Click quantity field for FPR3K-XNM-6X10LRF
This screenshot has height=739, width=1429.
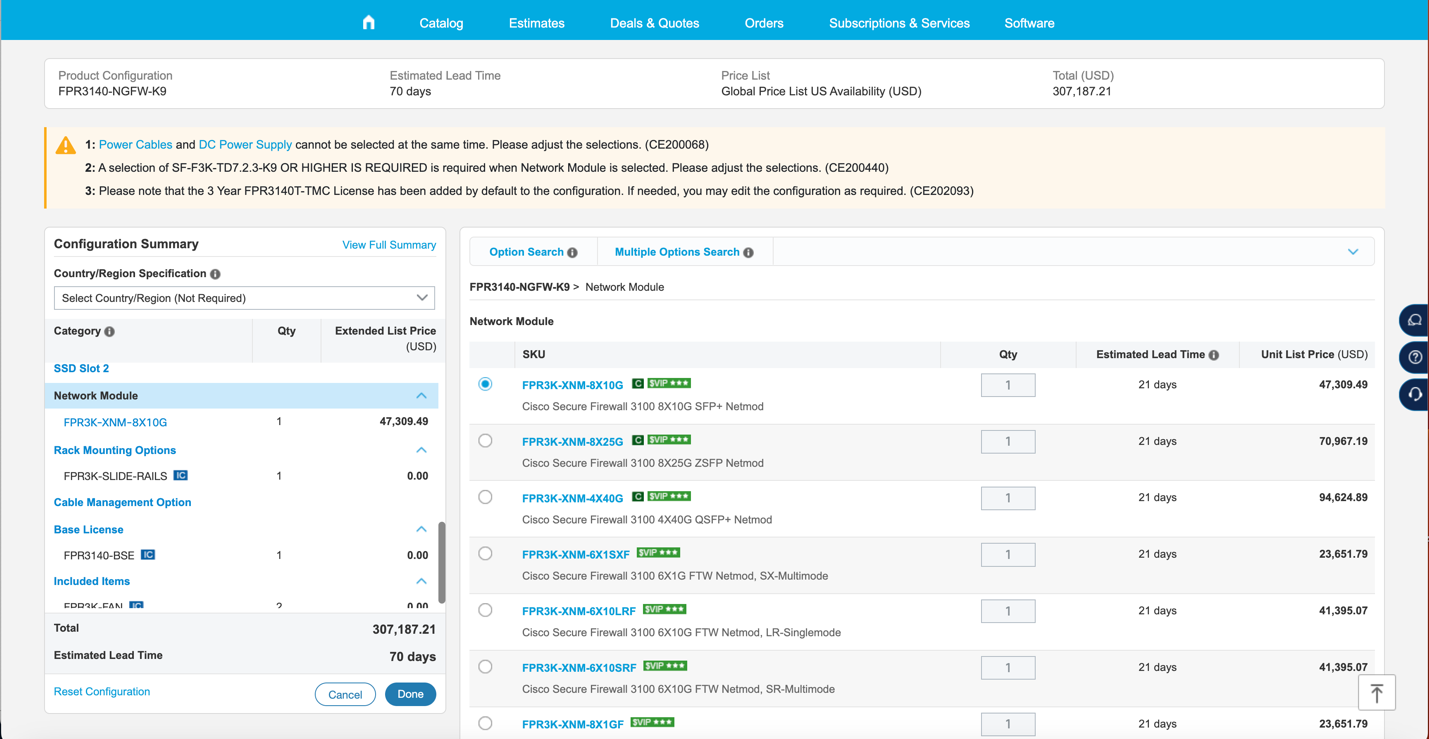(x=1008, y=611)
